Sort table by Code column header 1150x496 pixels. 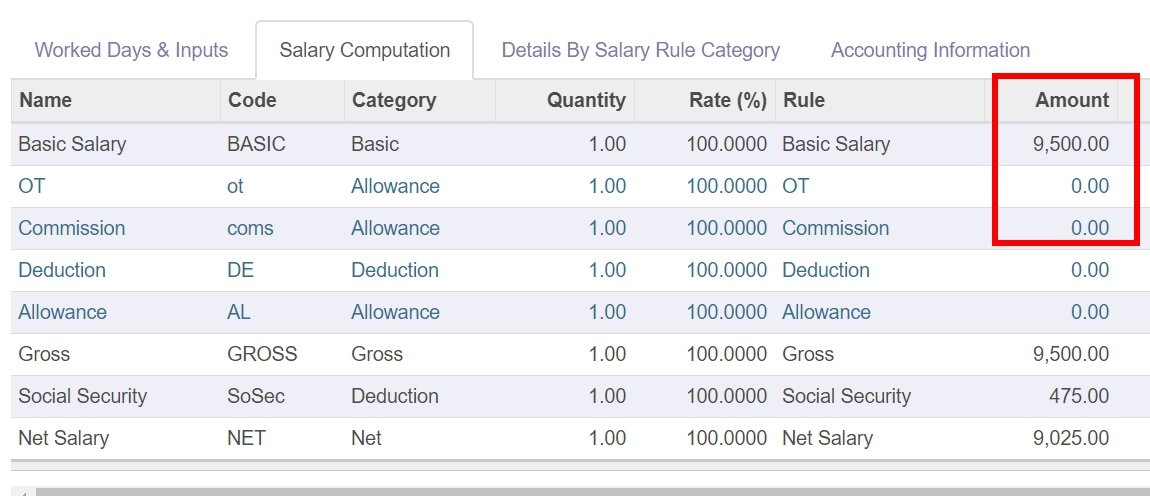click(252, 100)
